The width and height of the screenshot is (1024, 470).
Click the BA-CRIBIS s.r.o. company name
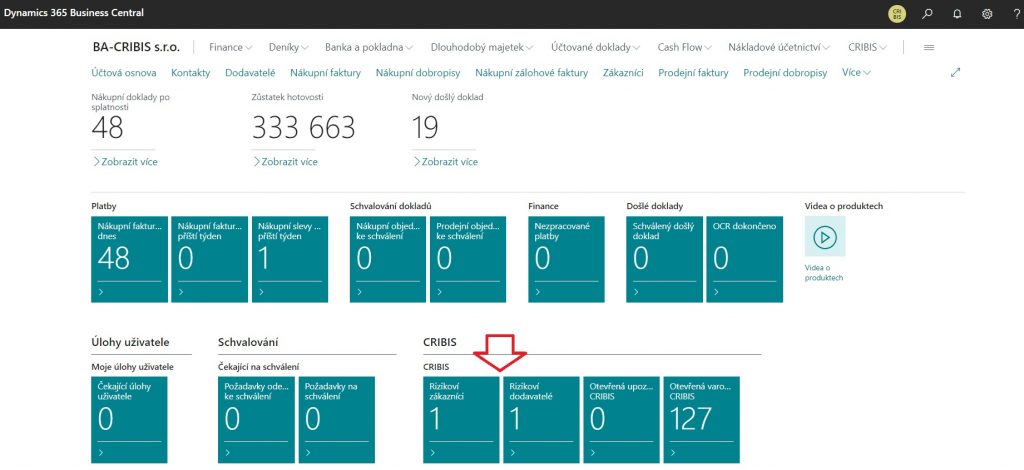click(138, 48)
